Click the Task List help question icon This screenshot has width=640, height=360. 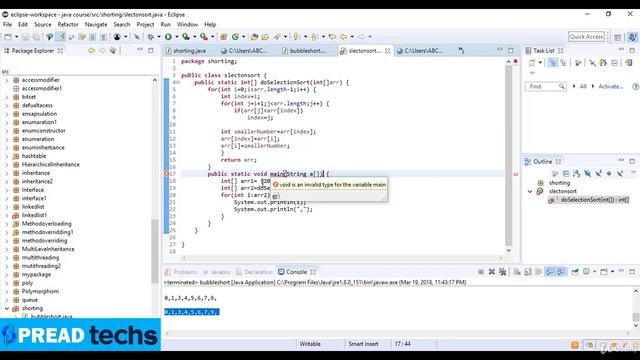(635, 87)
